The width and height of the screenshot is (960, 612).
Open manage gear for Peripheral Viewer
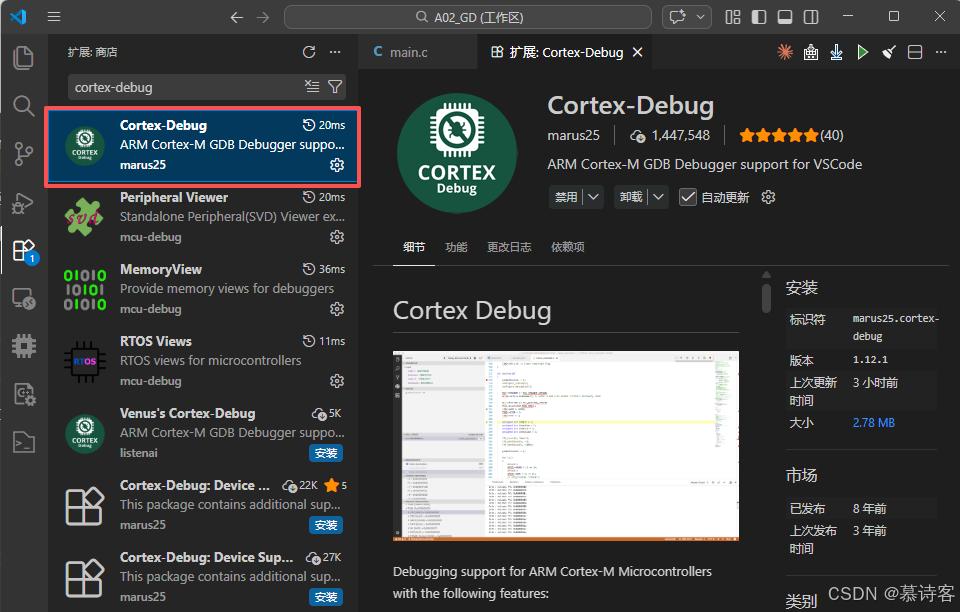coord(337,237)
